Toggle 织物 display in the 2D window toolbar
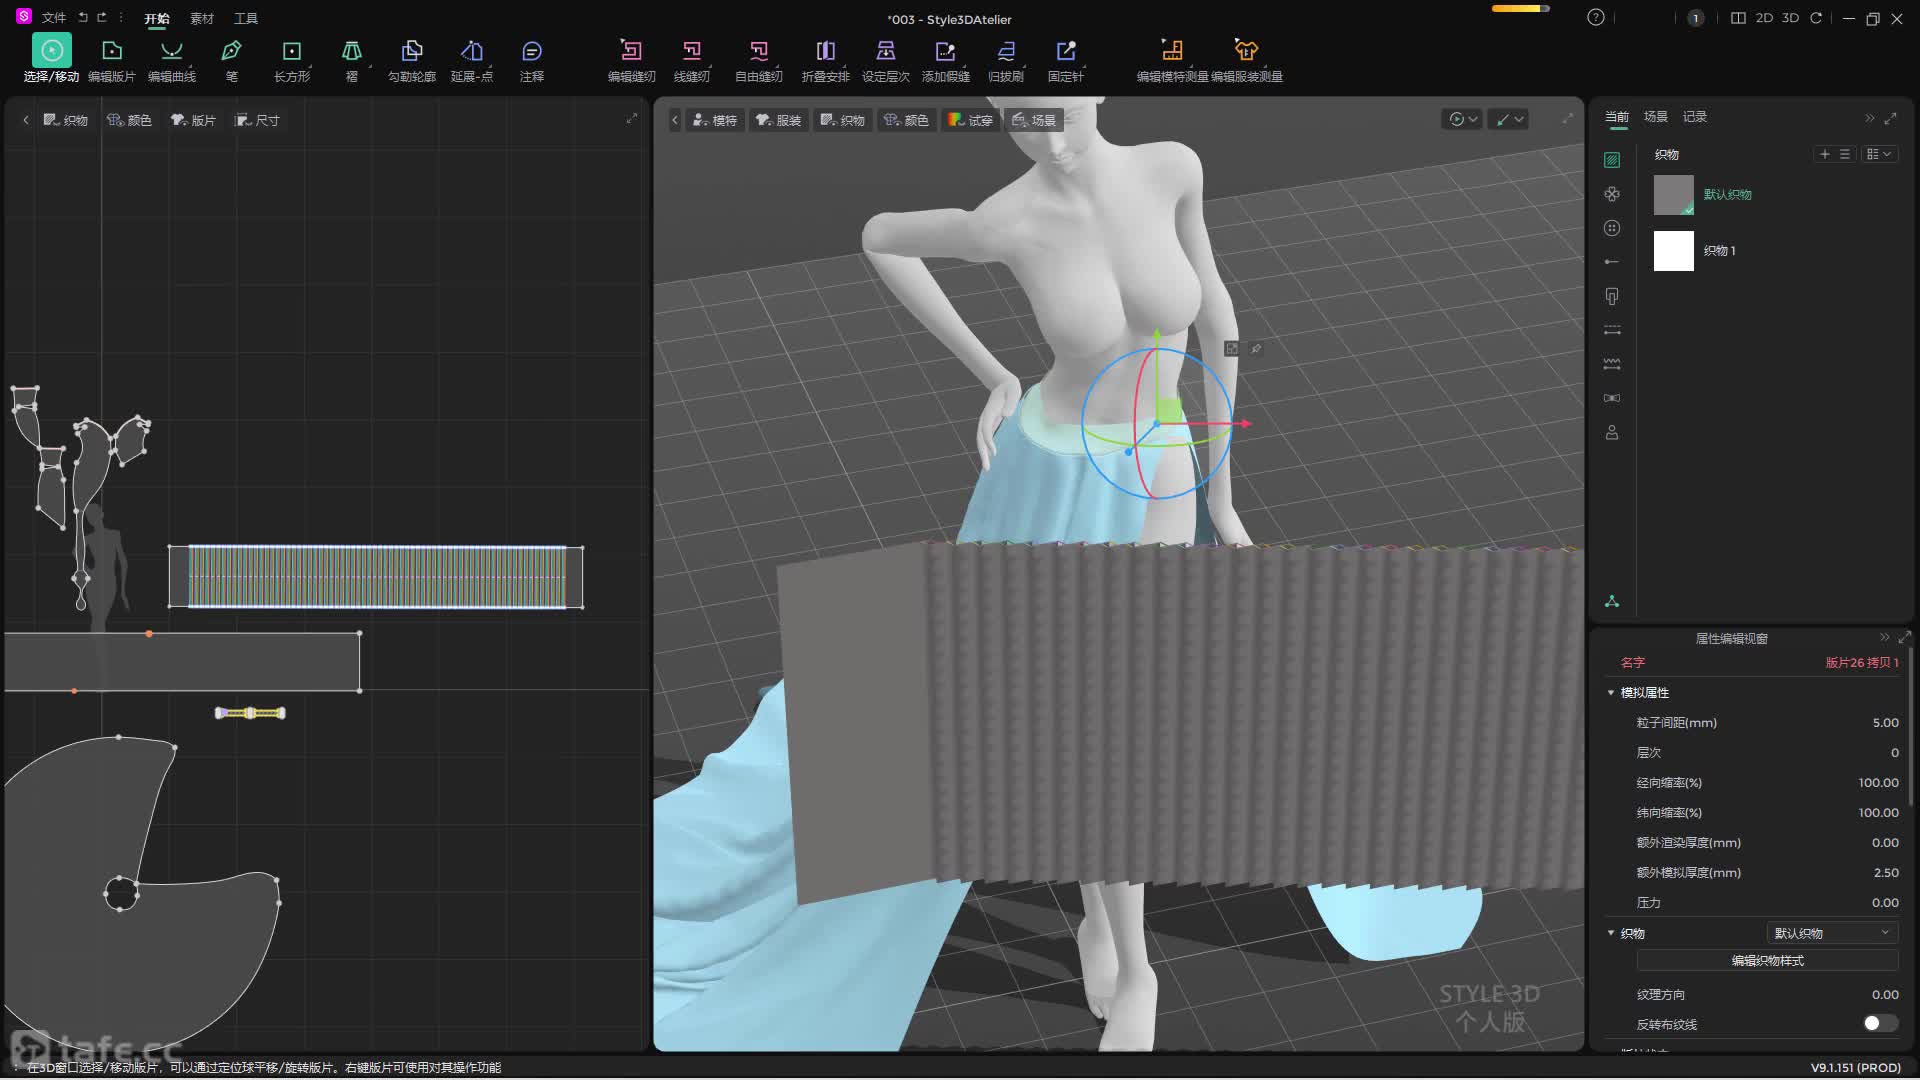 (66, 120)
